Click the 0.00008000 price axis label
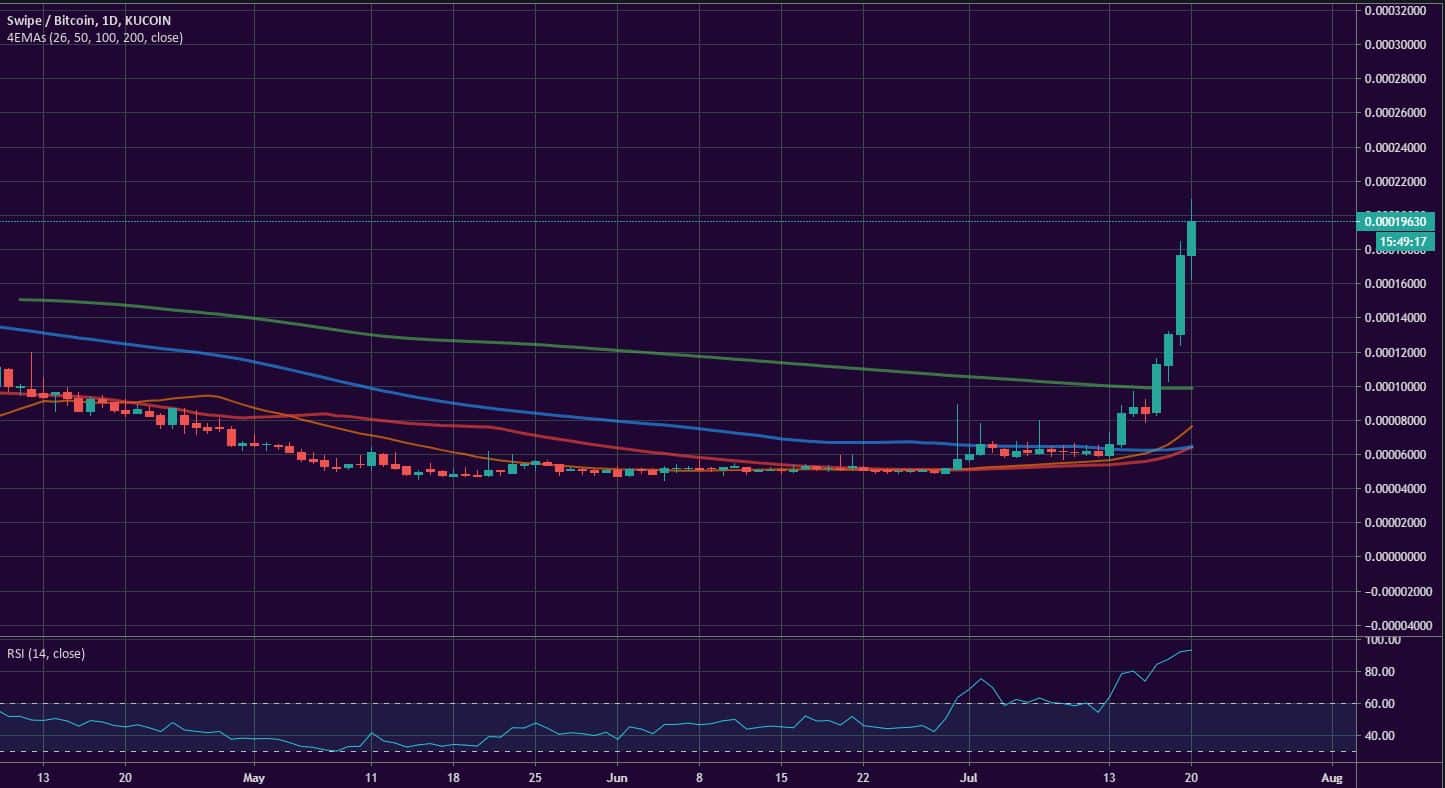The width and height of the screenshot is (1445, 788). 1396,421
